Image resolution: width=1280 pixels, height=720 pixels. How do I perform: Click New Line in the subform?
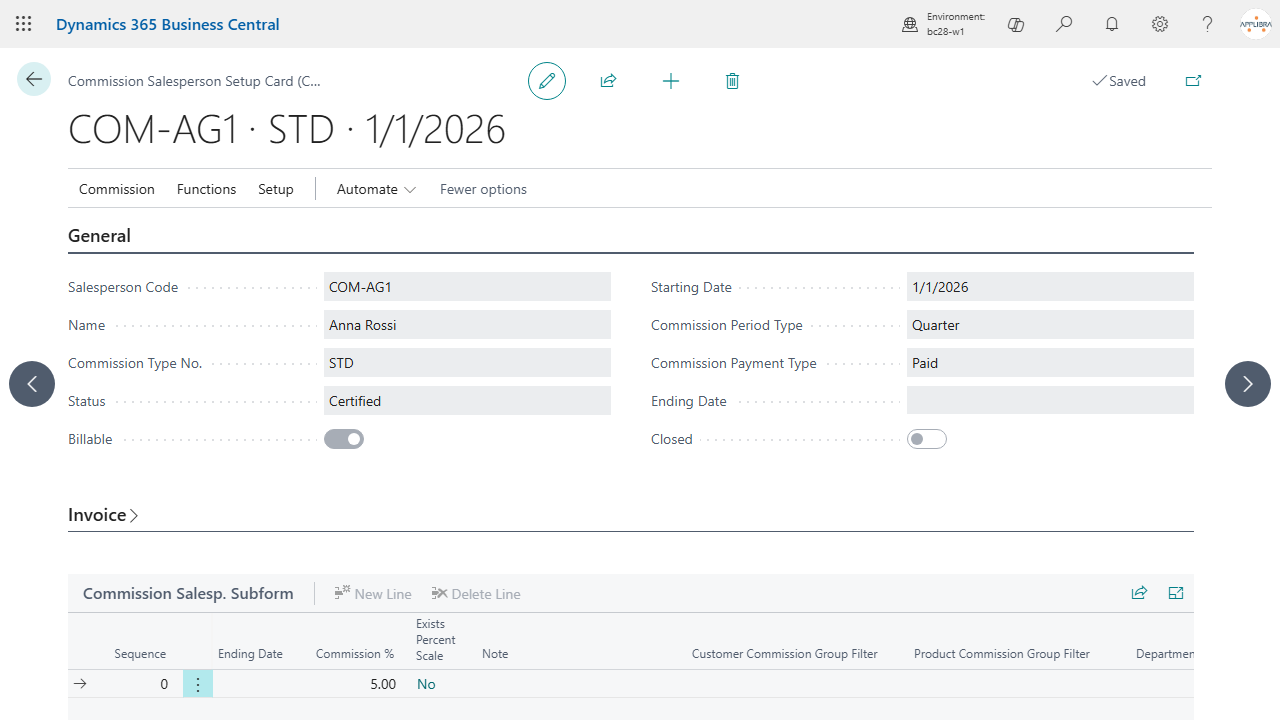[373, 593]
